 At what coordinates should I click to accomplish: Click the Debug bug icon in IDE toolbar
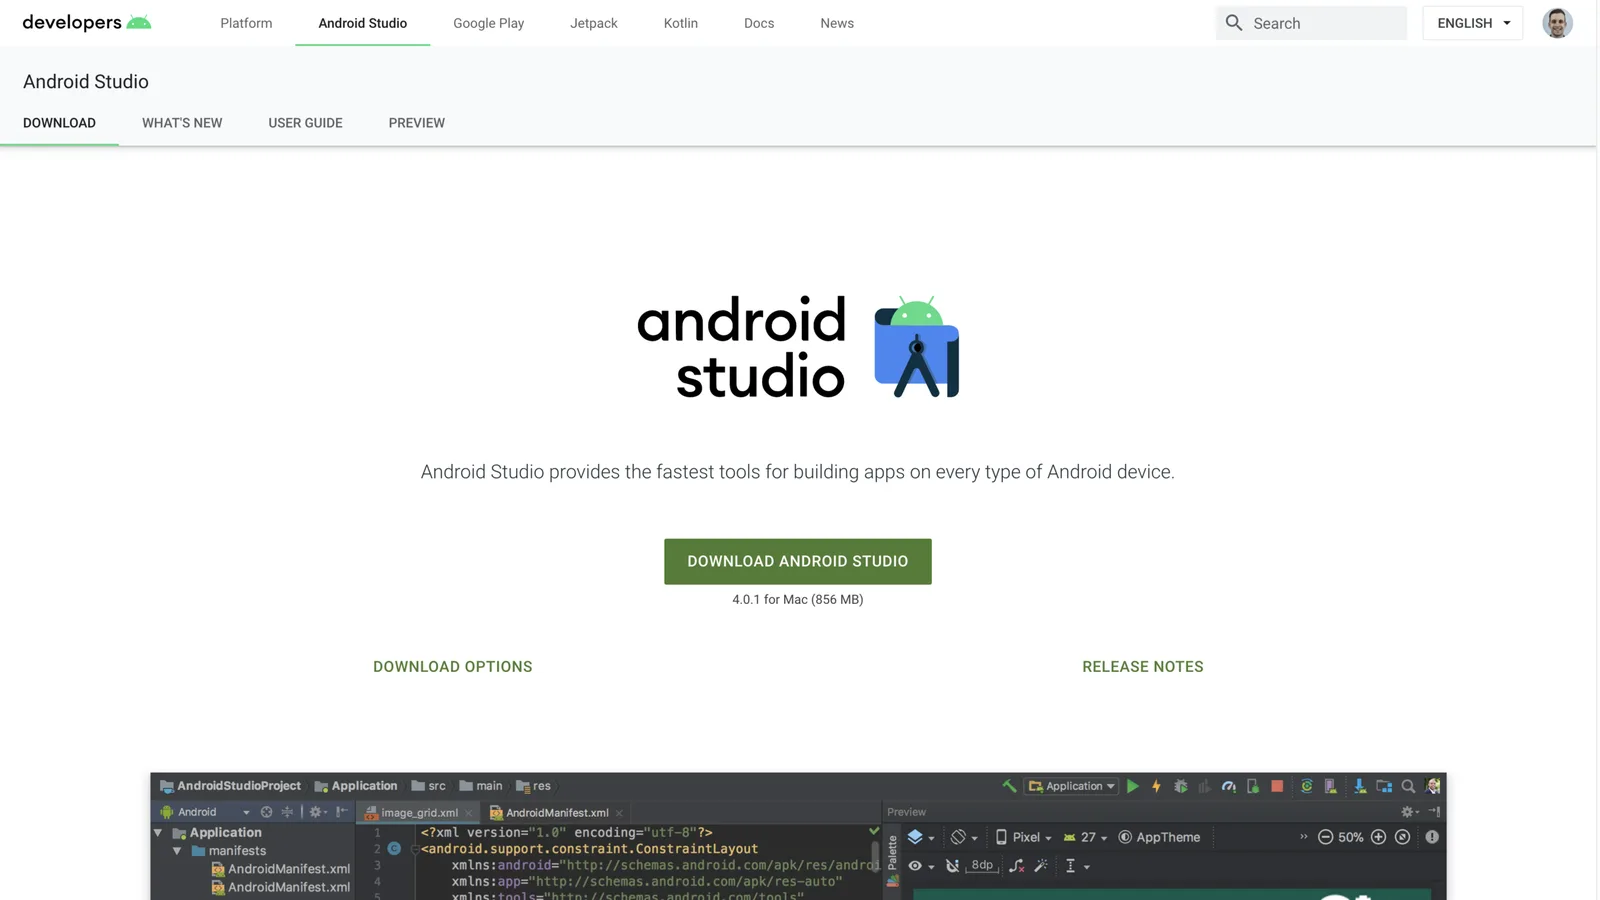pos(1181,786)
